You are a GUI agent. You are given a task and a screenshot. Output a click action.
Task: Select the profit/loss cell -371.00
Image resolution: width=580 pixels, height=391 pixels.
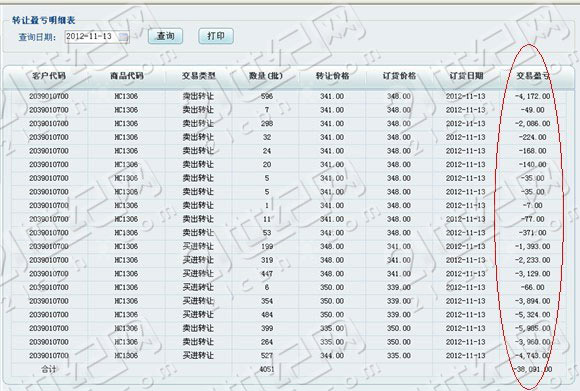pyautogui.click(x=533, y=233)
